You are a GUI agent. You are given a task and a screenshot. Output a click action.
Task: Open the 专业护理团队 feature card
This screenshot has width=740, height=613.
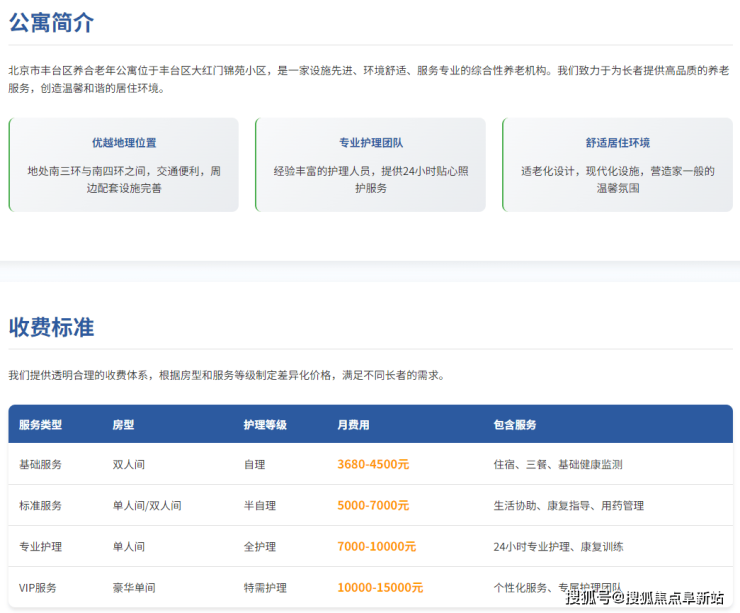[x=371, y=164]
